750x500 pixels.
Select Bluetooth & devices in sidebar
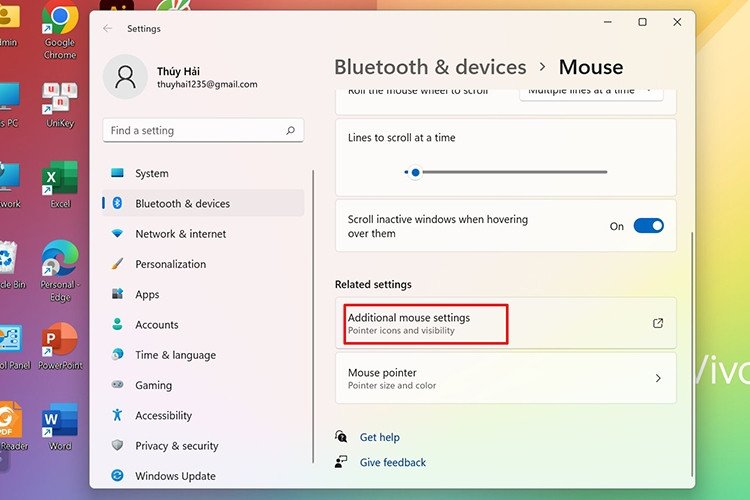pyautogui.click(x=203, y=203)
